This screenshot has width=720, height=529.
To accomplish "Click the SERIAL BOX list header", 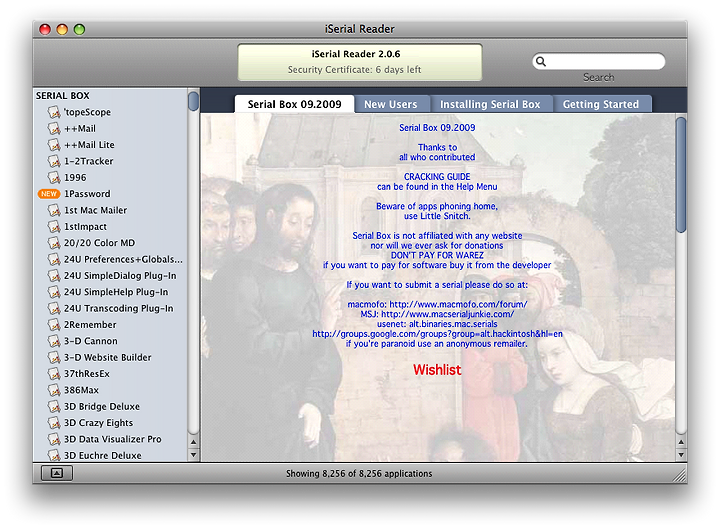I will 63,96.
